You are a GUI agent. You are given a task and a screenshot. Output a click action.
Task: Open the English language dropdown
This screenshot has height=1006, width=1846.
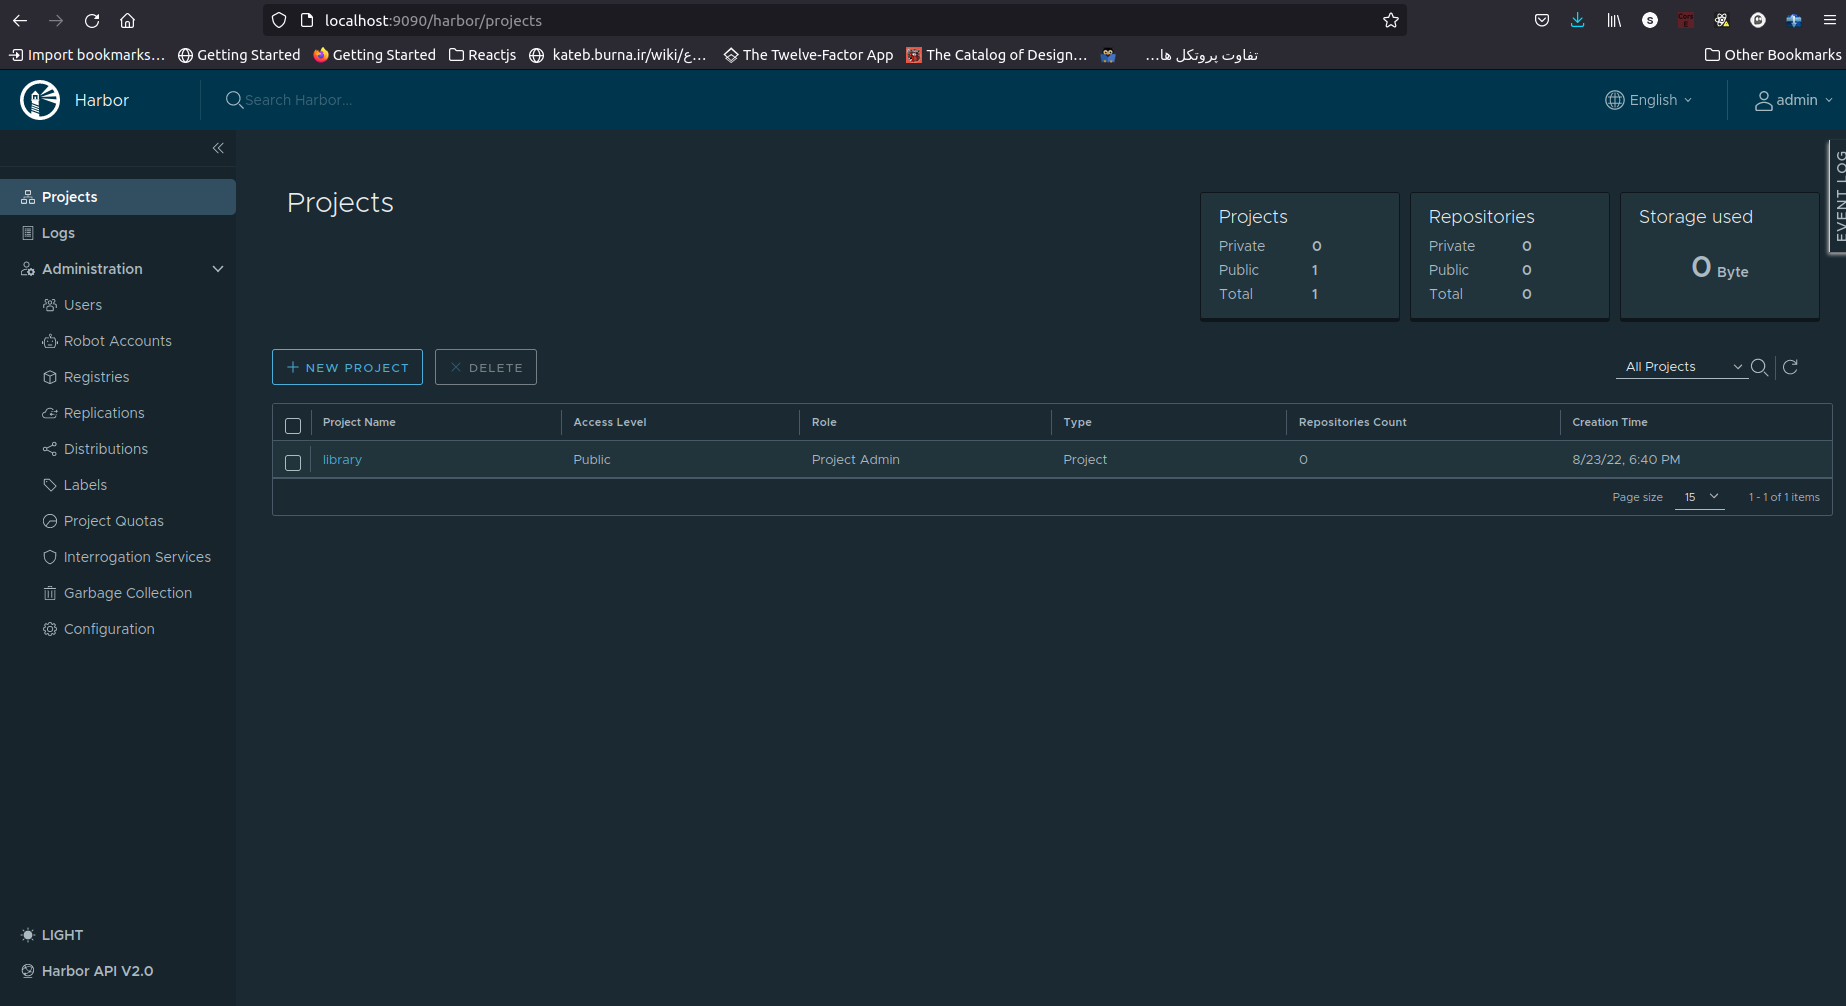(1649, 100)
